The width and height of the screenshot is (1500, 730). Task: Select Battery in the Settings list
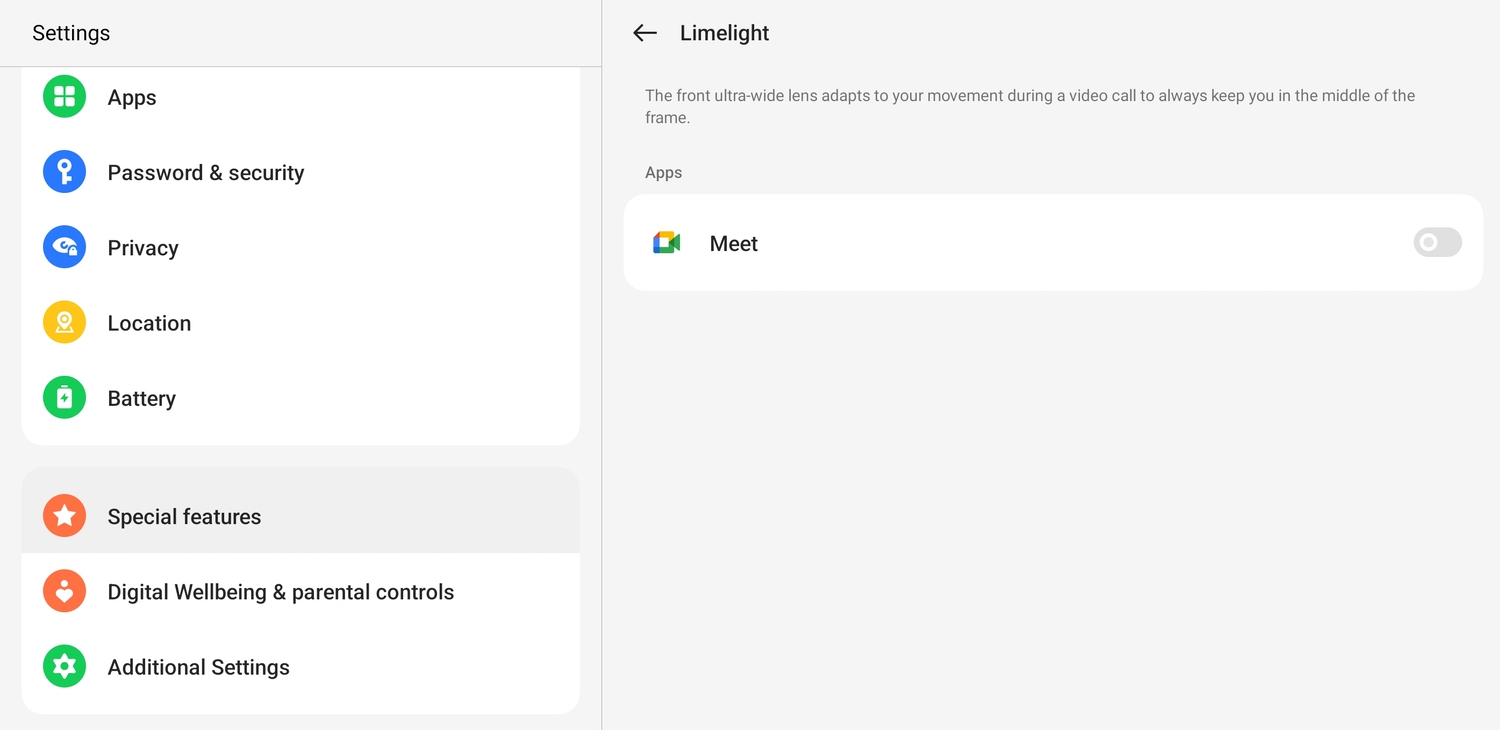click(x=141, y=397)
